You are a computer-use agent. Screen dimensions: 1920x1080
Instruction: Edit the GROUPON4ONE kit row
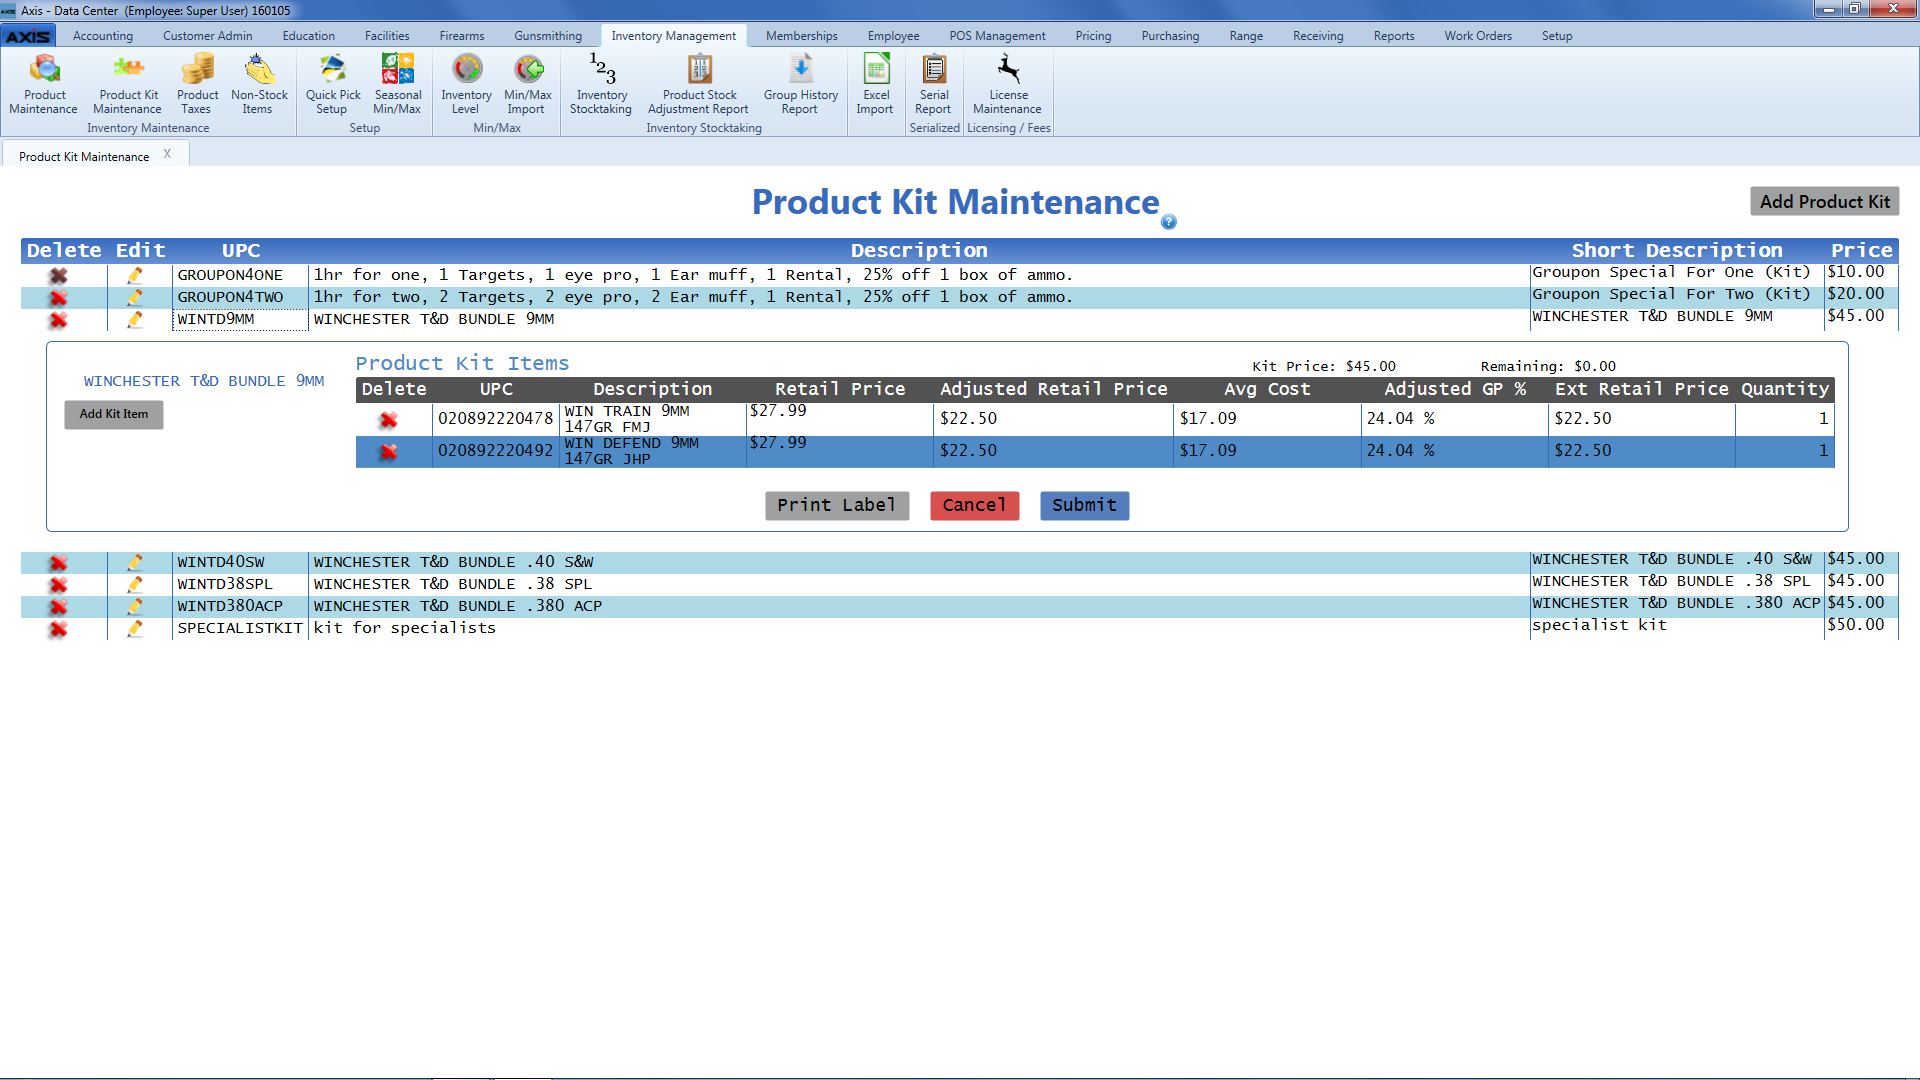(x=135, y=275)
